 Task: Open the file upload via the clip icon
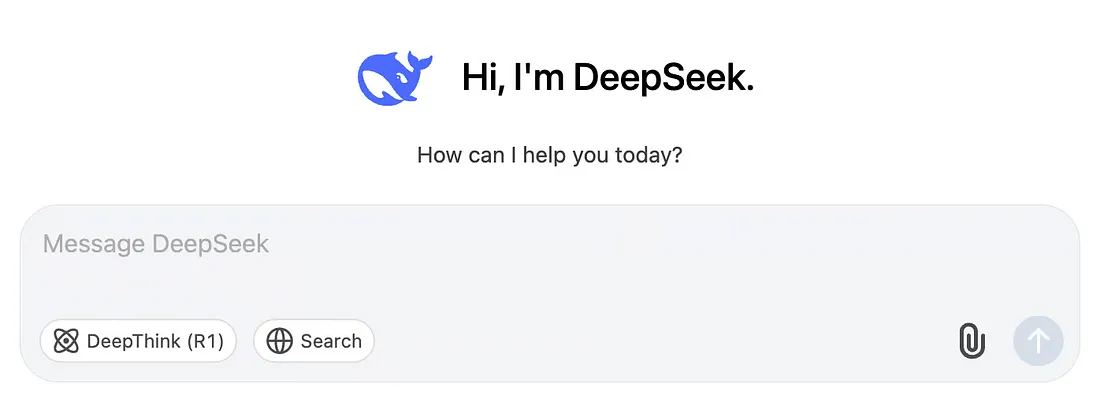972,342
